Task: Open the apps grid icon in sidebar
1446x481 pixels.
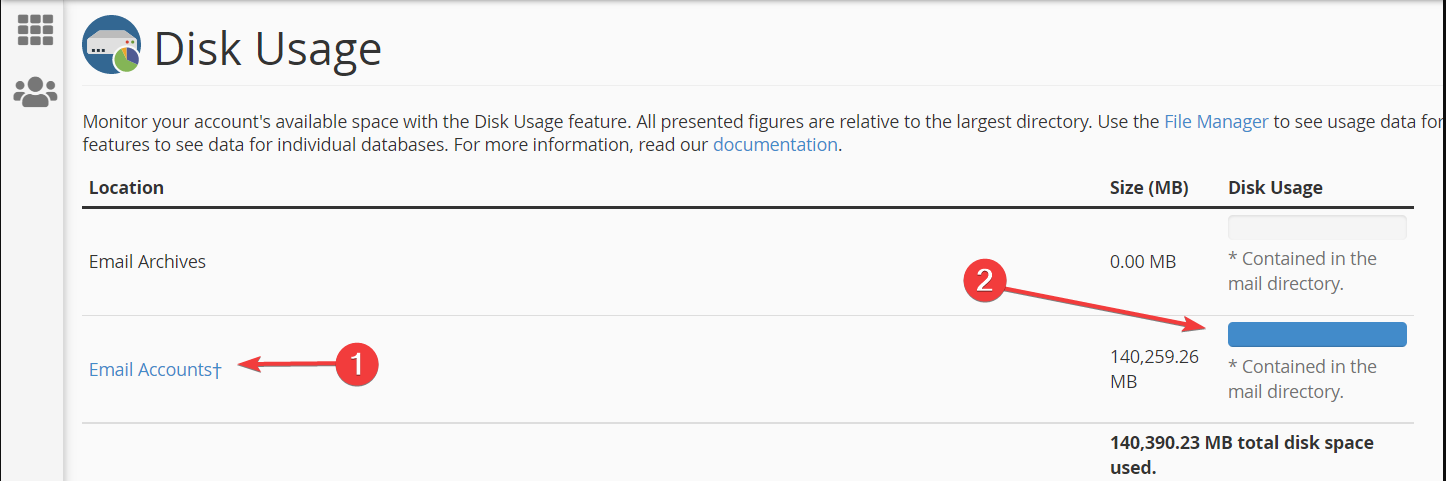Action: (x=35, y=30)
